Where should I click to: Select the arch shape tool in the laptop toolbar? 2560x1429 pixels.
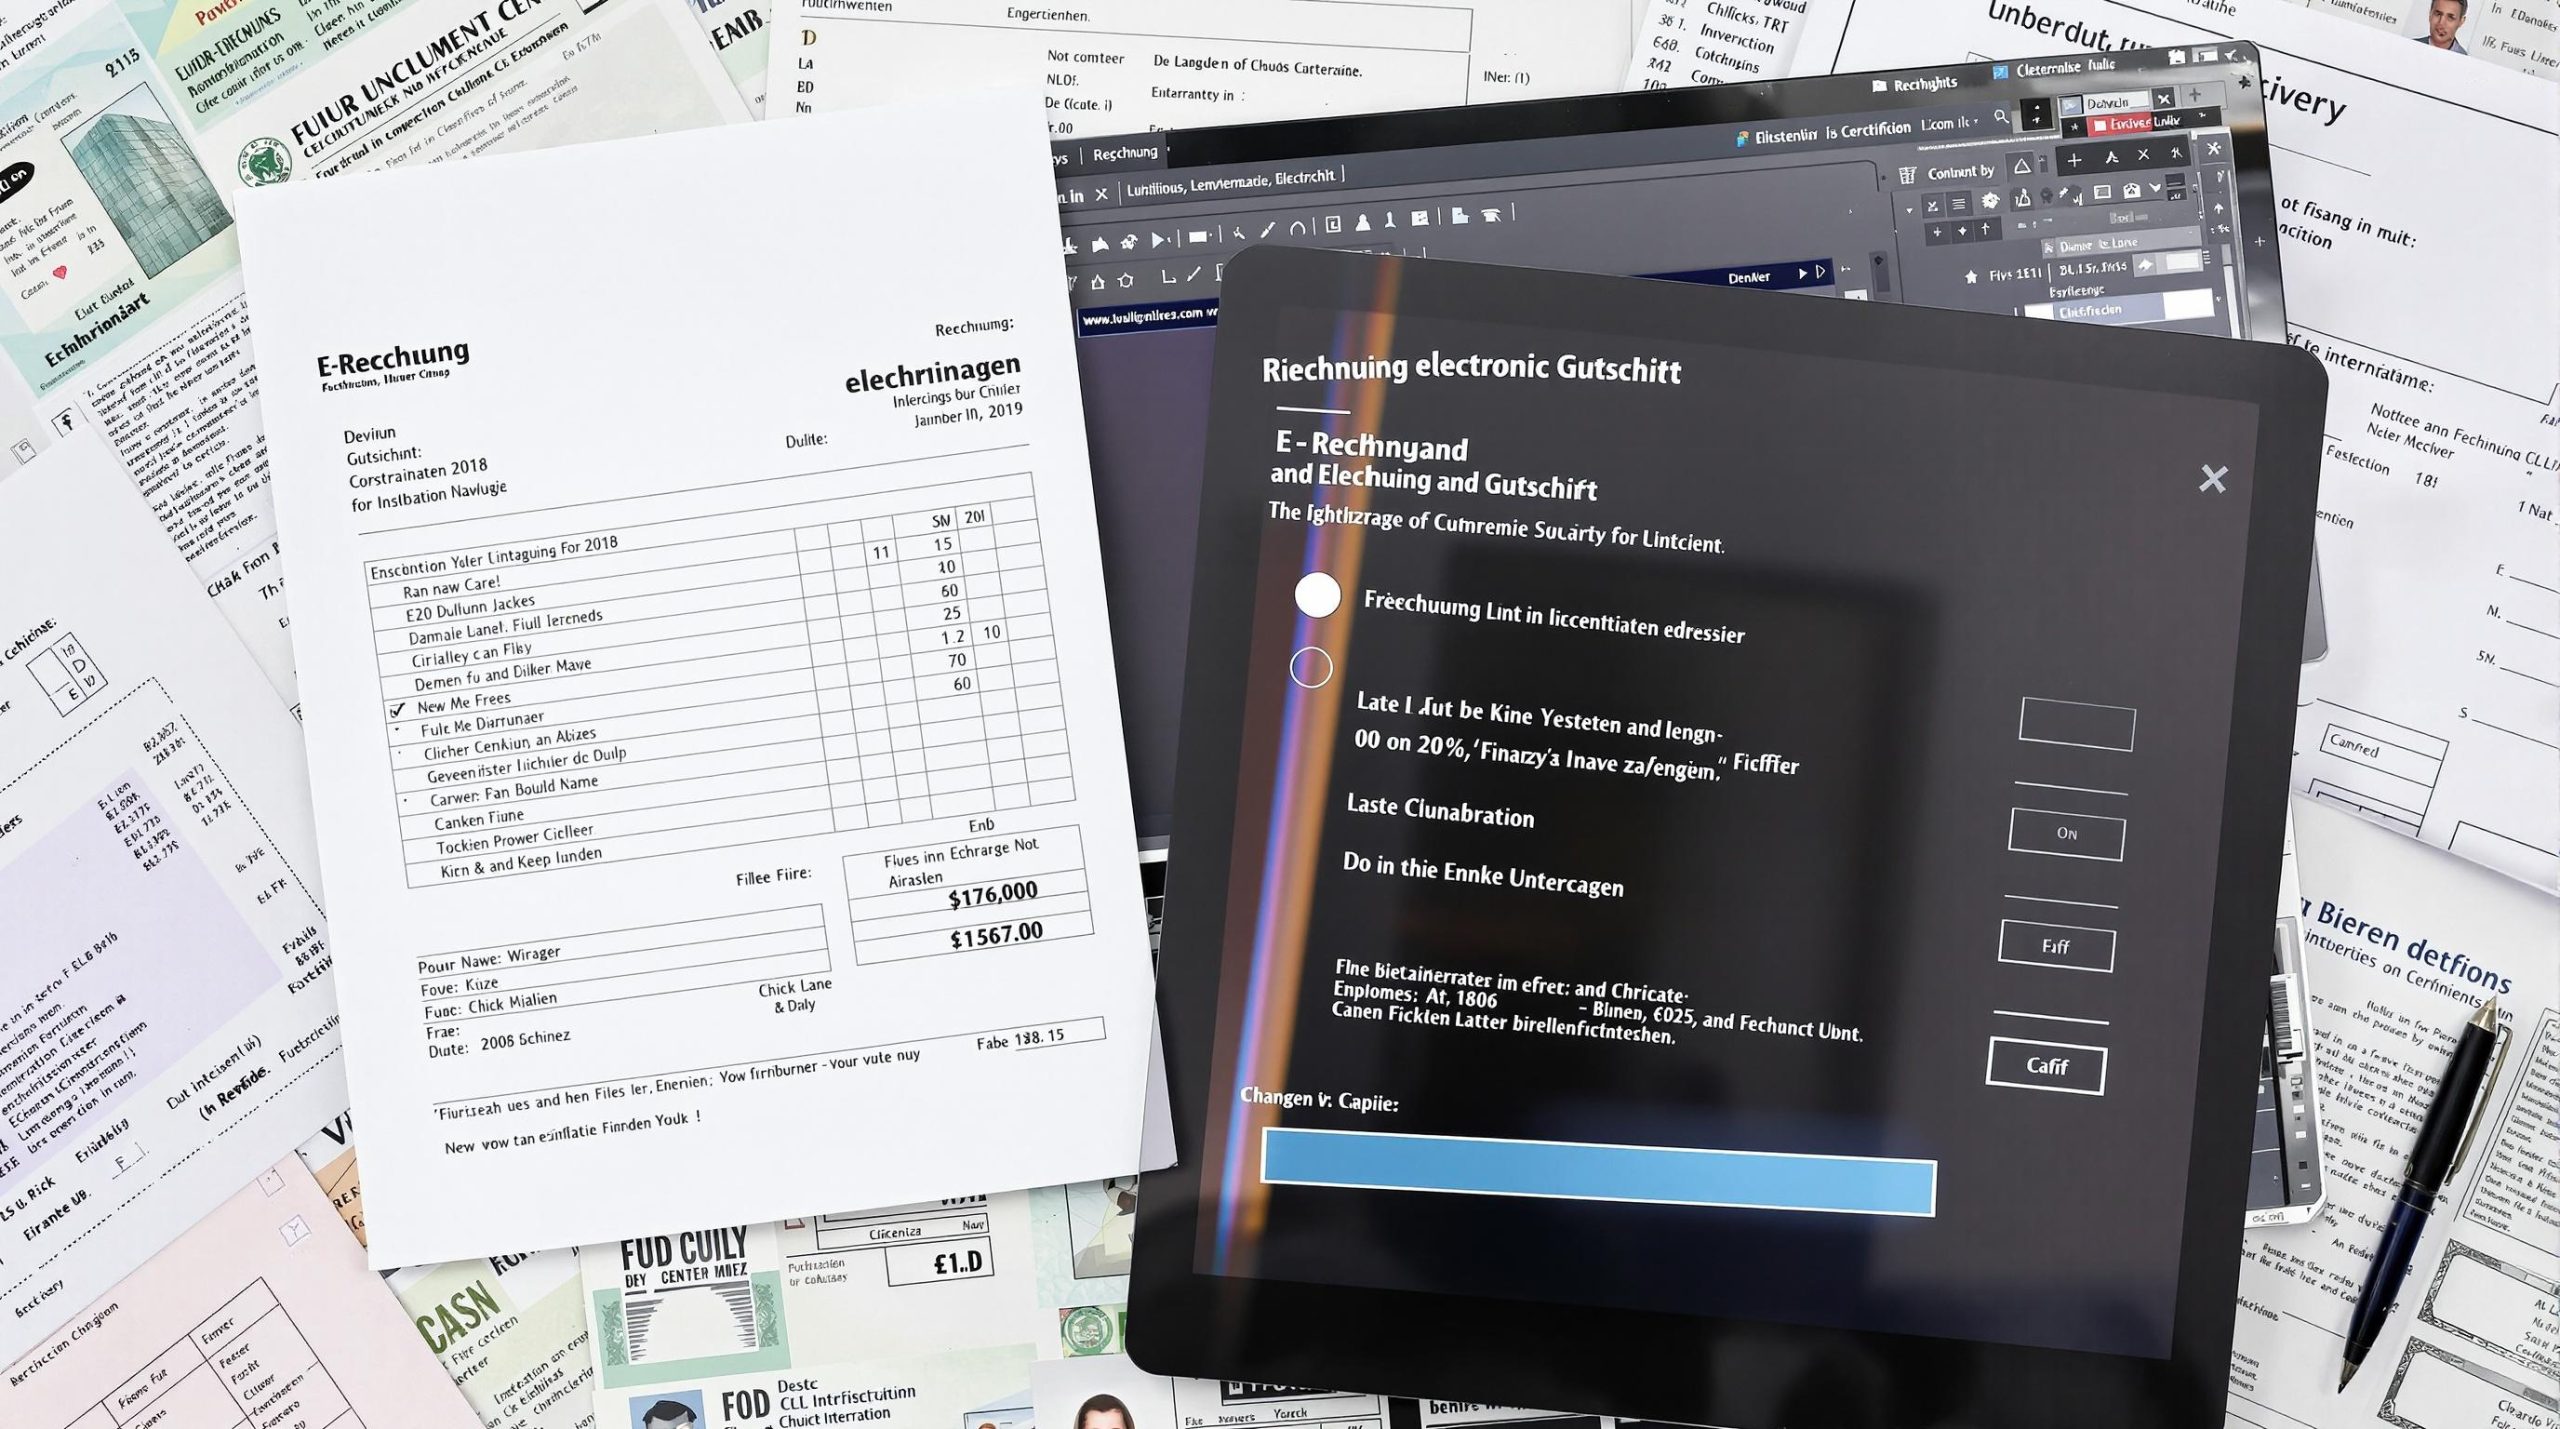pos(1297,228)
